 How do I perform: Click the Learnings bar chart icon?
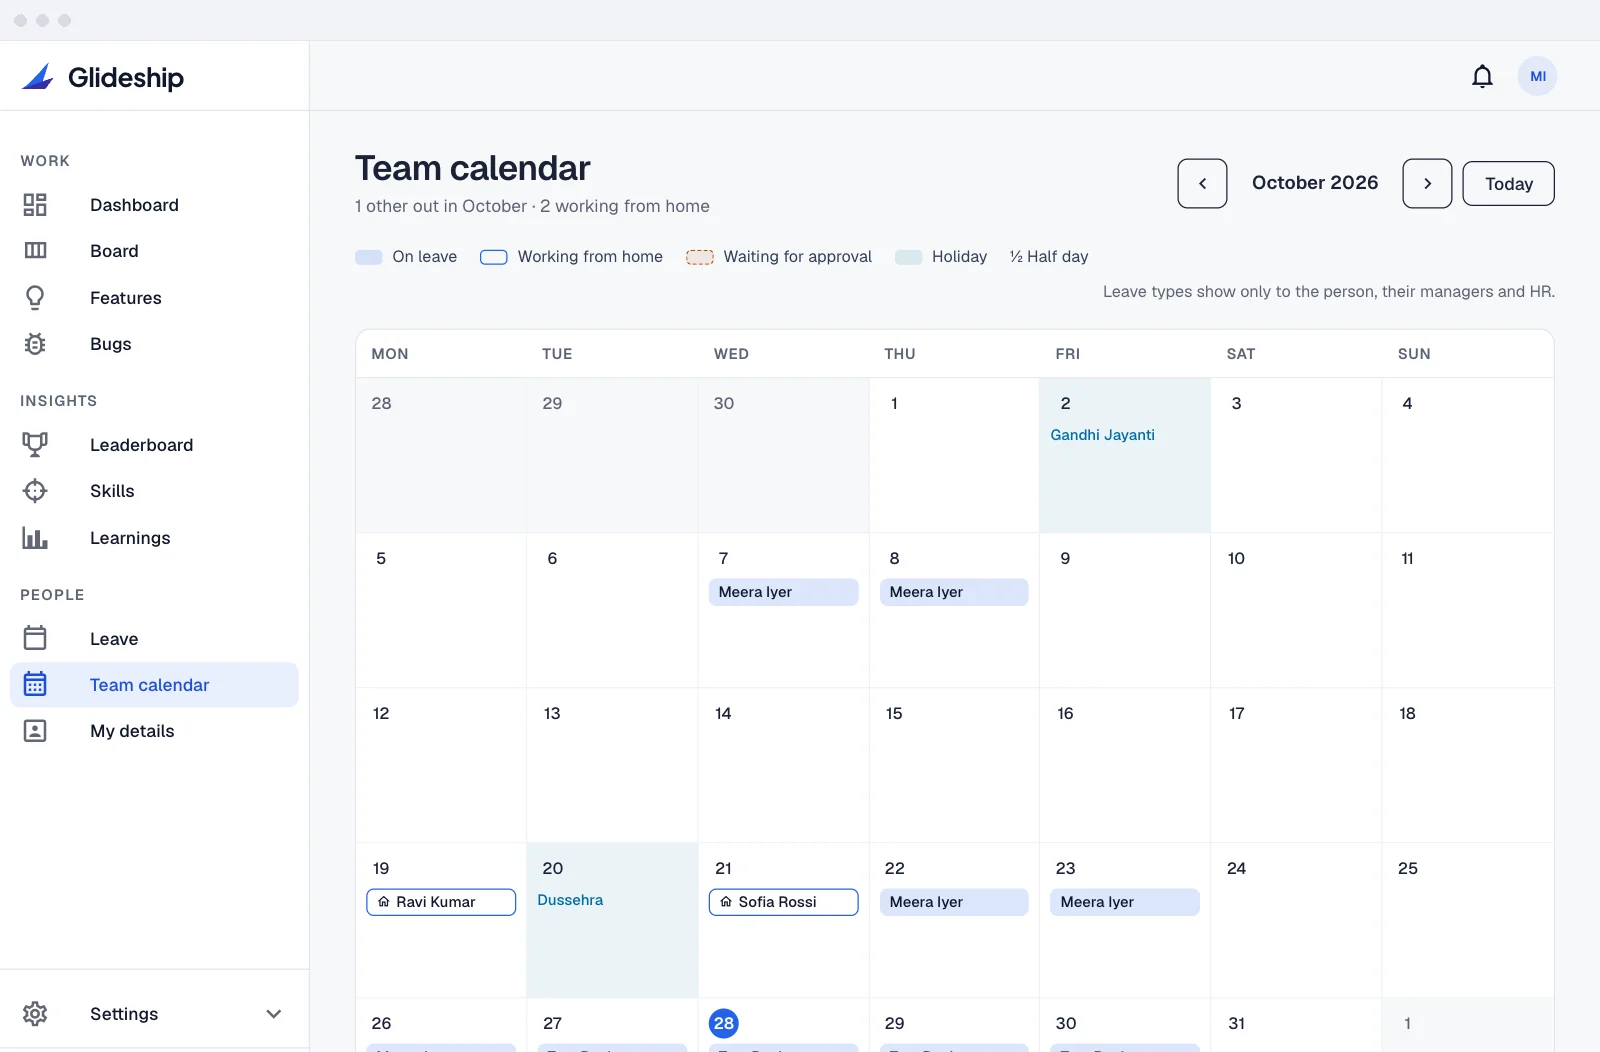[35, 538]
